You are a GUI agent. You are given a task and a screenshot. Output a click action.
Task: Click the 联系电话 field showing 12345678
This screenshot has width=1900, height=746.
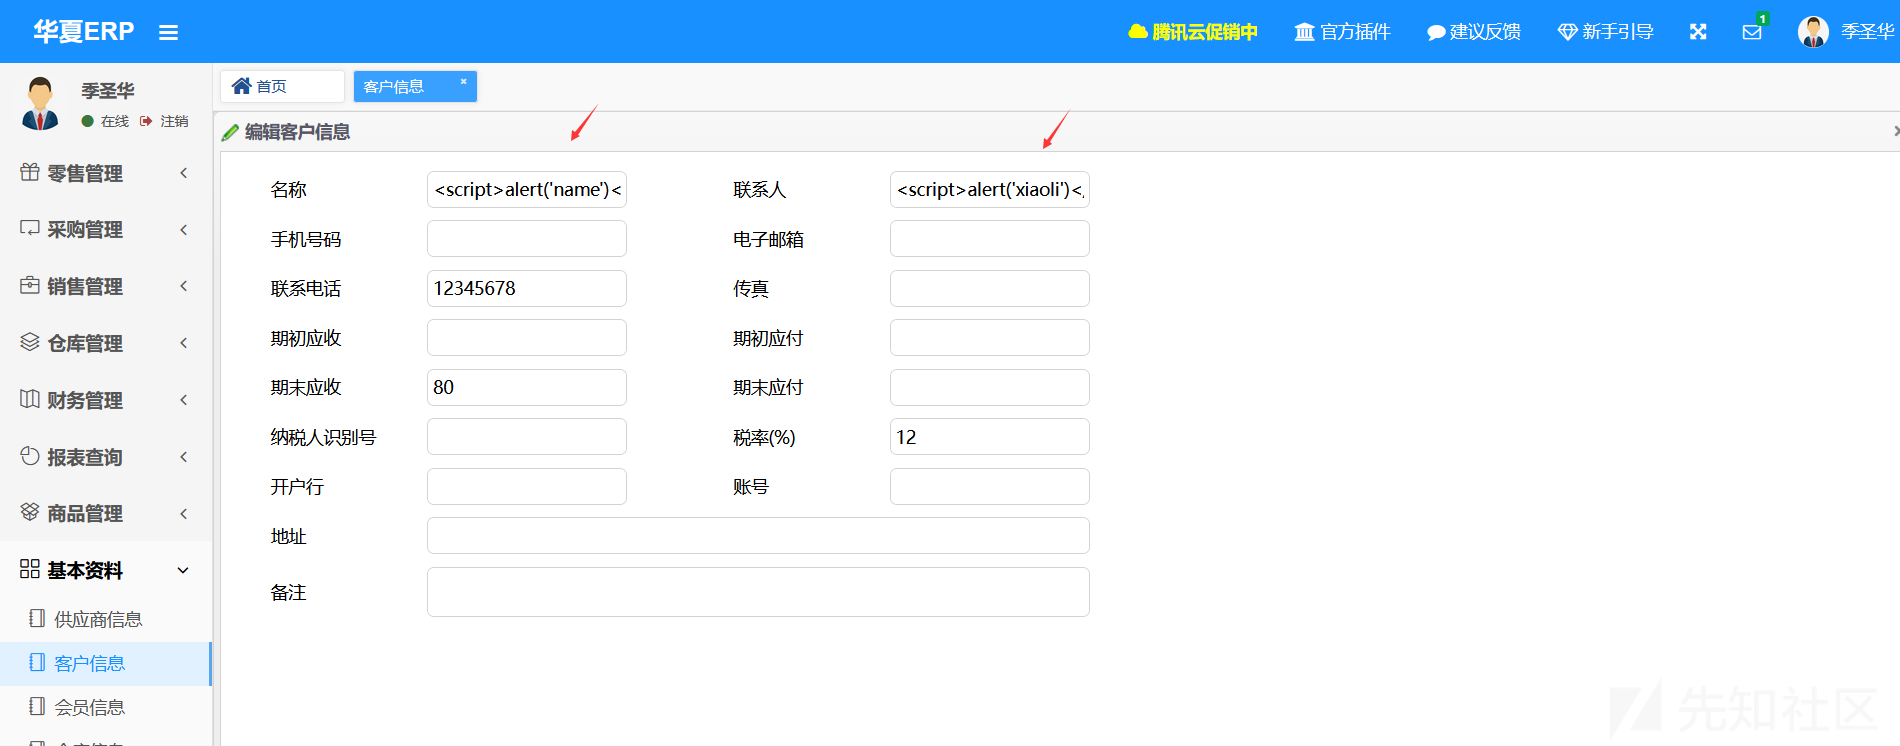[527, 289]
